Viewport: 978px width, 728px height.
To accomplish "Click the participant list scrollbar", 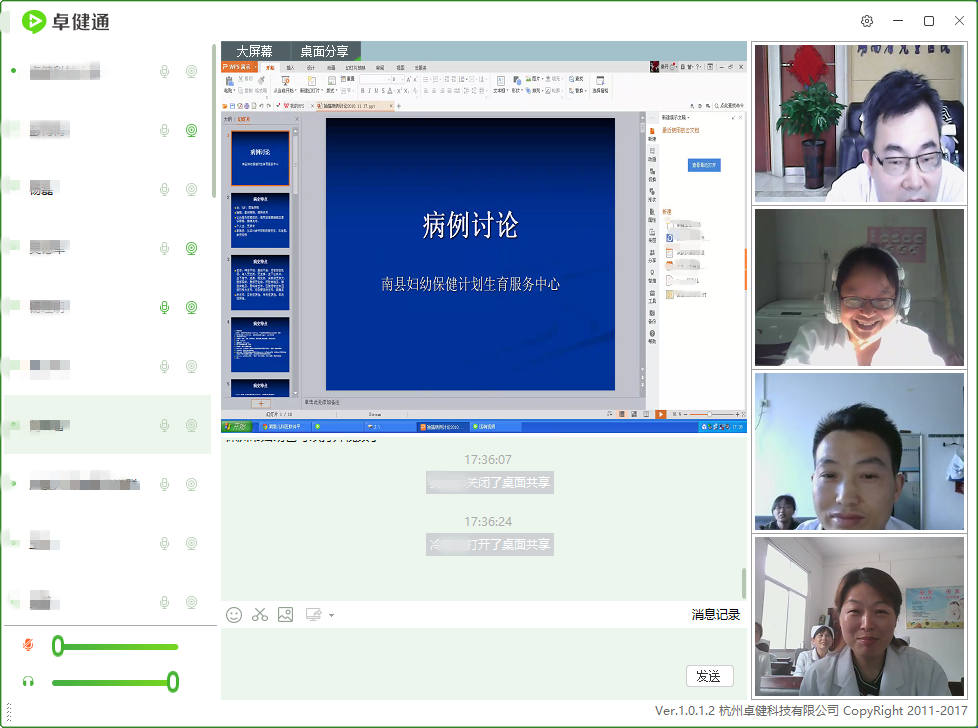I will pyautogui.click(x=214, y=120).
